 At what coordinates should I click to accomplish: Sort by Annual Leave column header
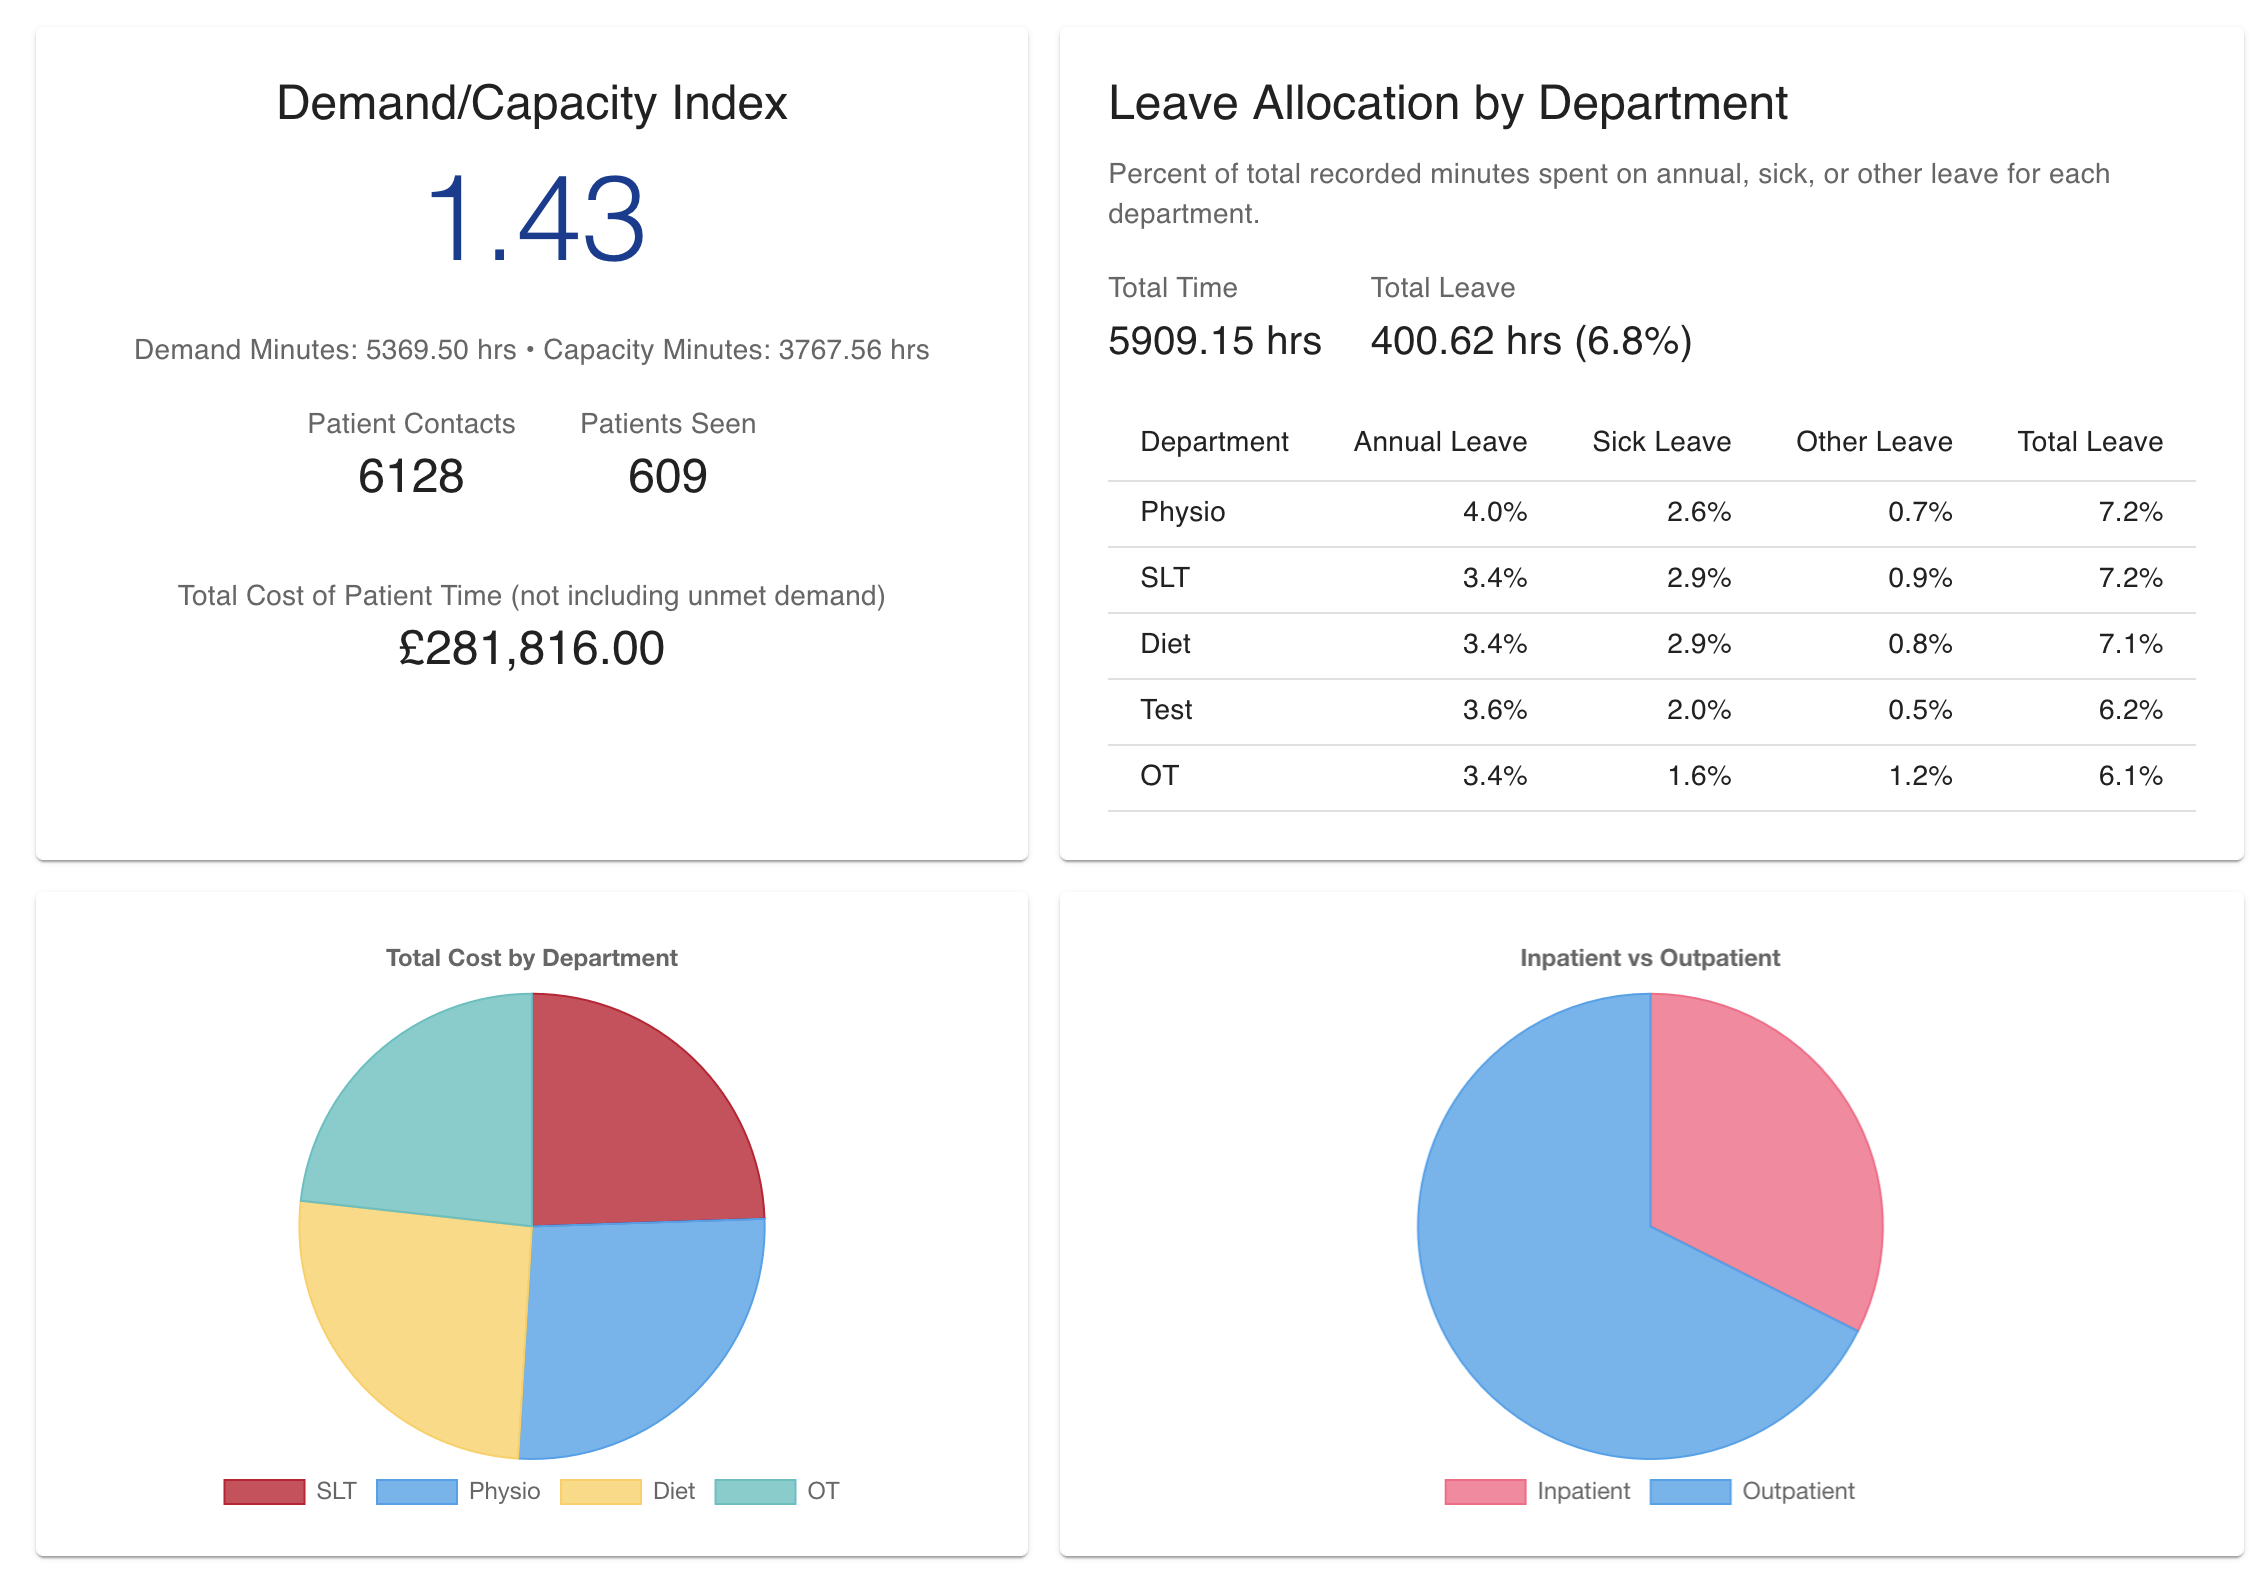tap(1439, 442)
